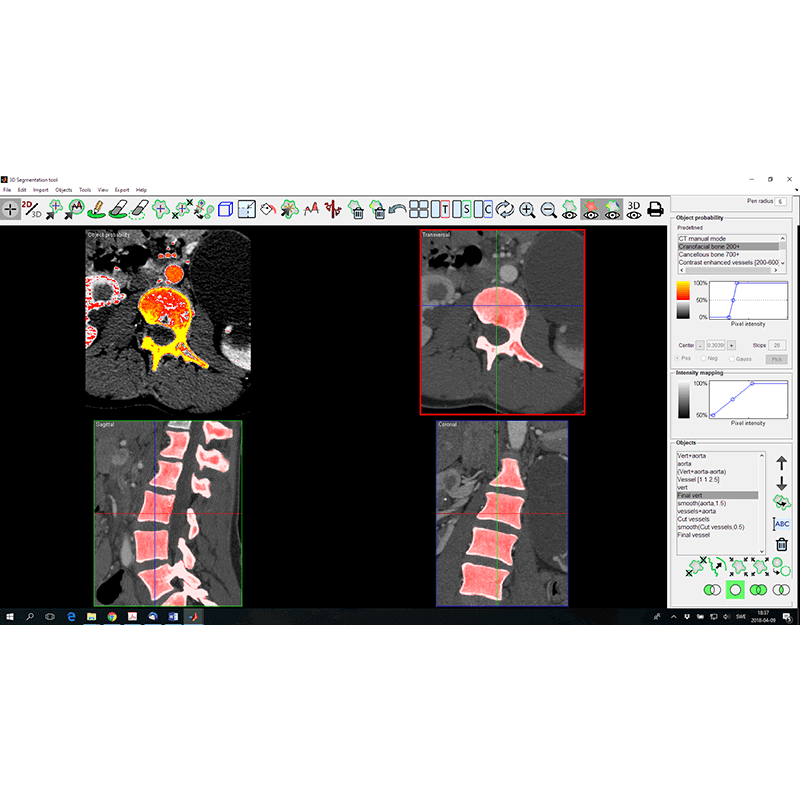Image resolution: width=800 pixels, height=800 pixels.
Task: Select the crosshair navigation tool
Action: 9,208
